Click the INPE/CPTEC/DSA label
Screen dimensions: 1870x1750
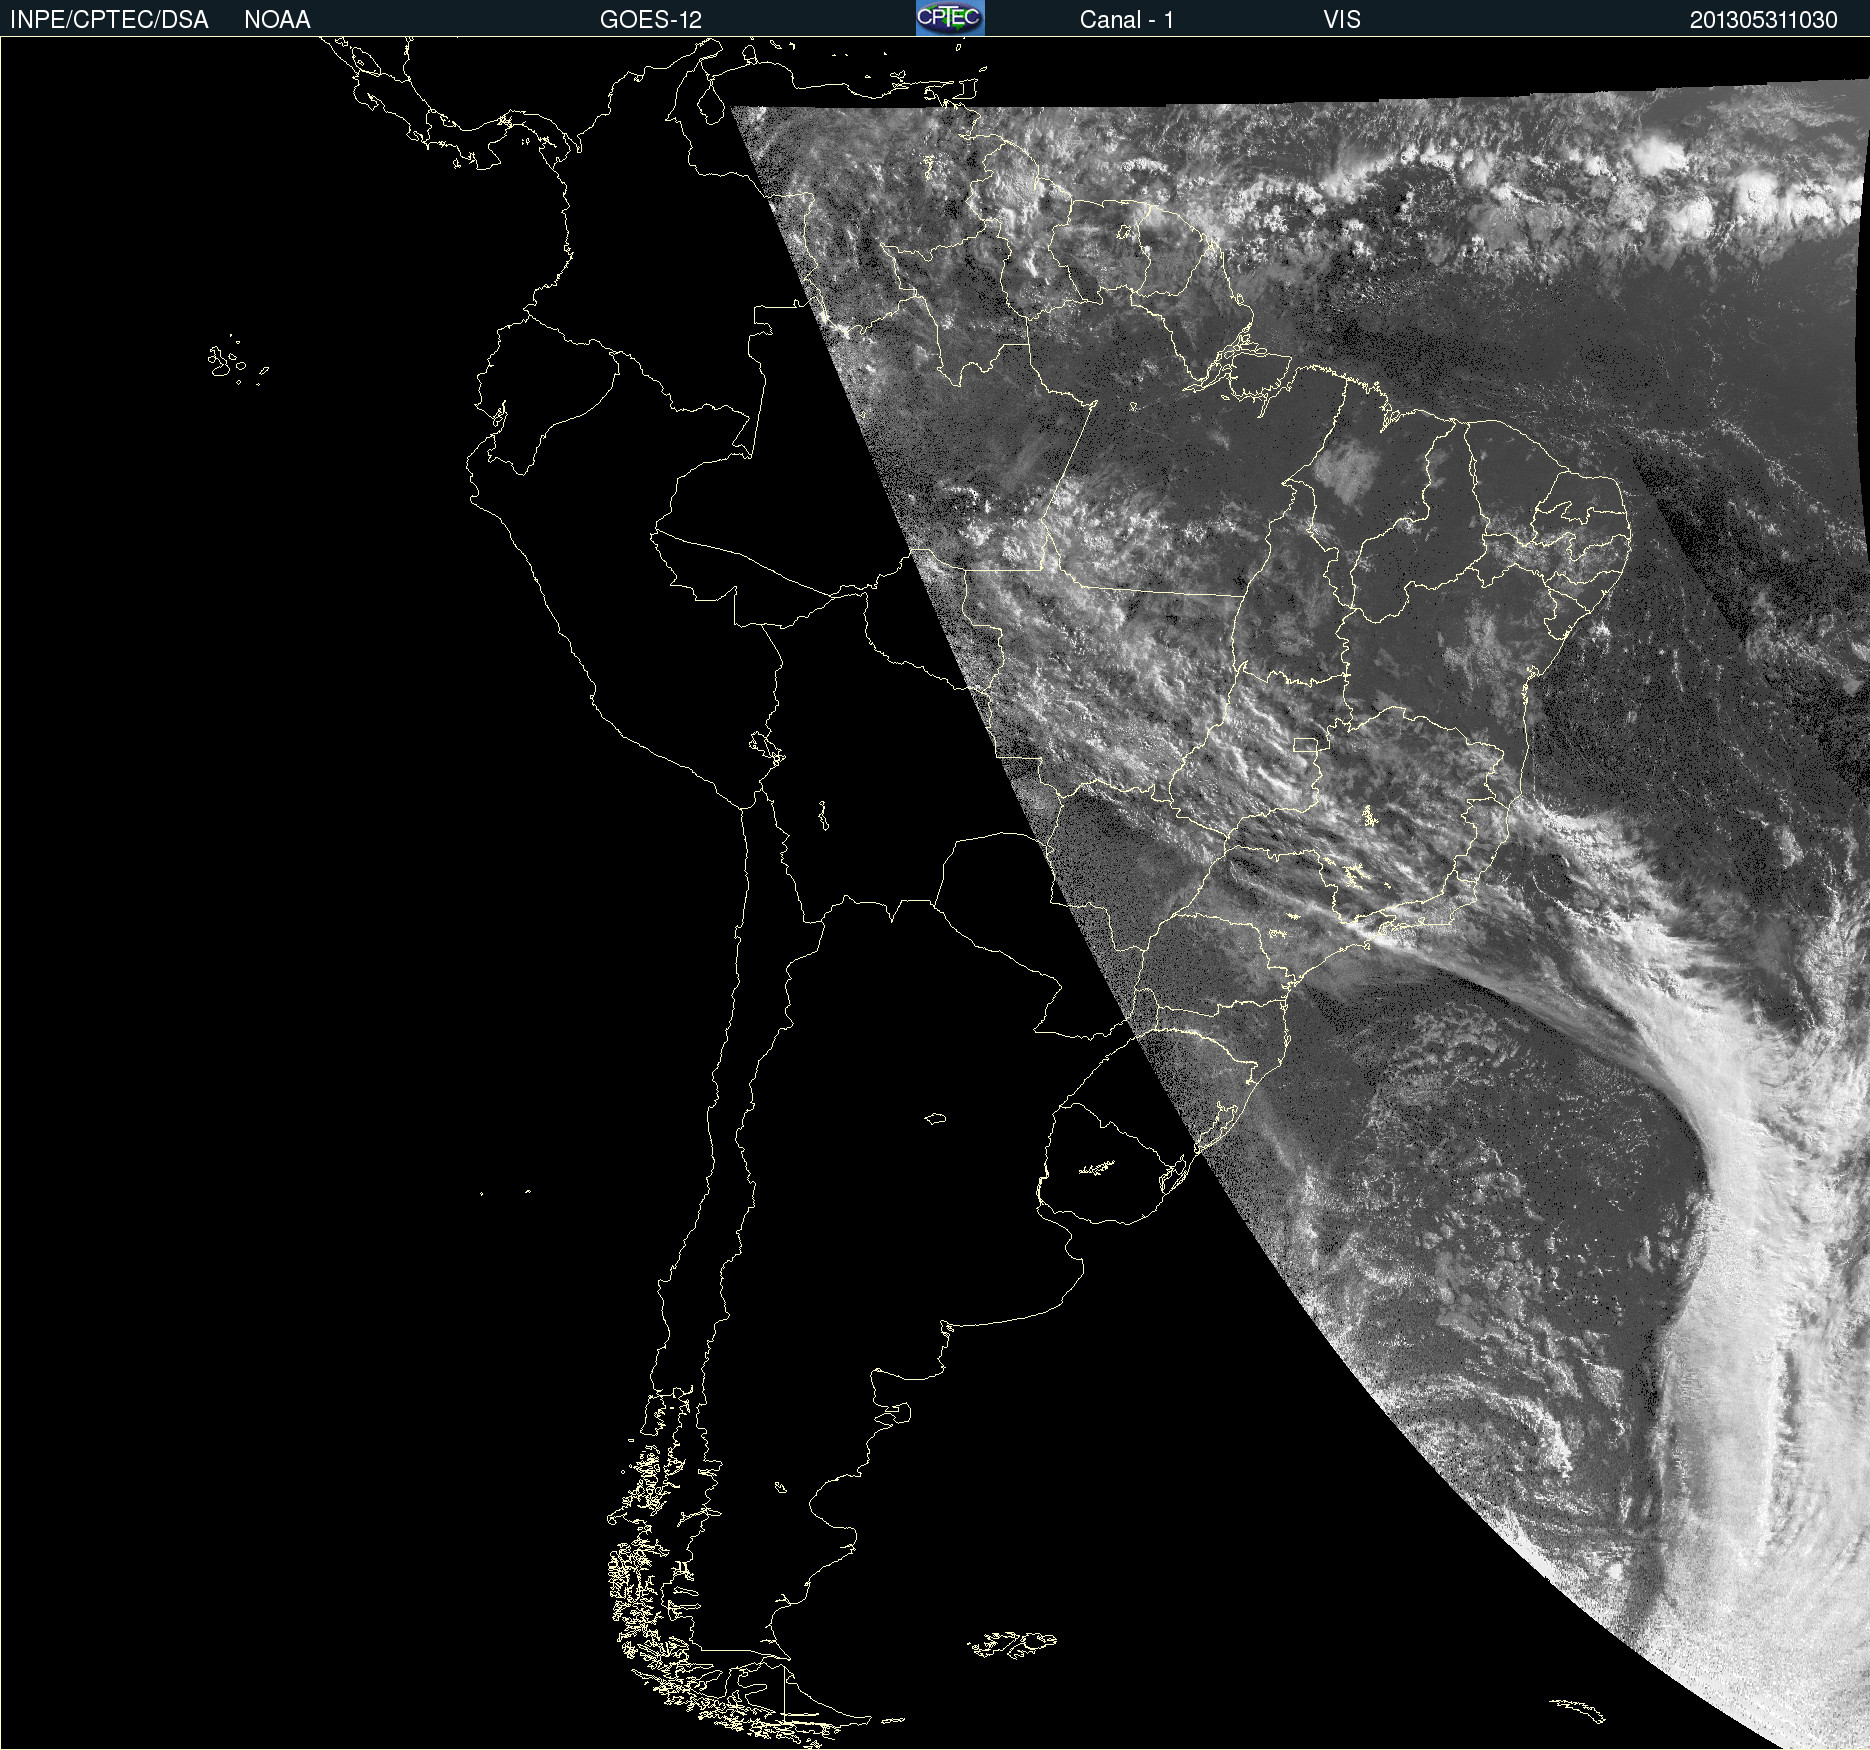coord(109,20)
